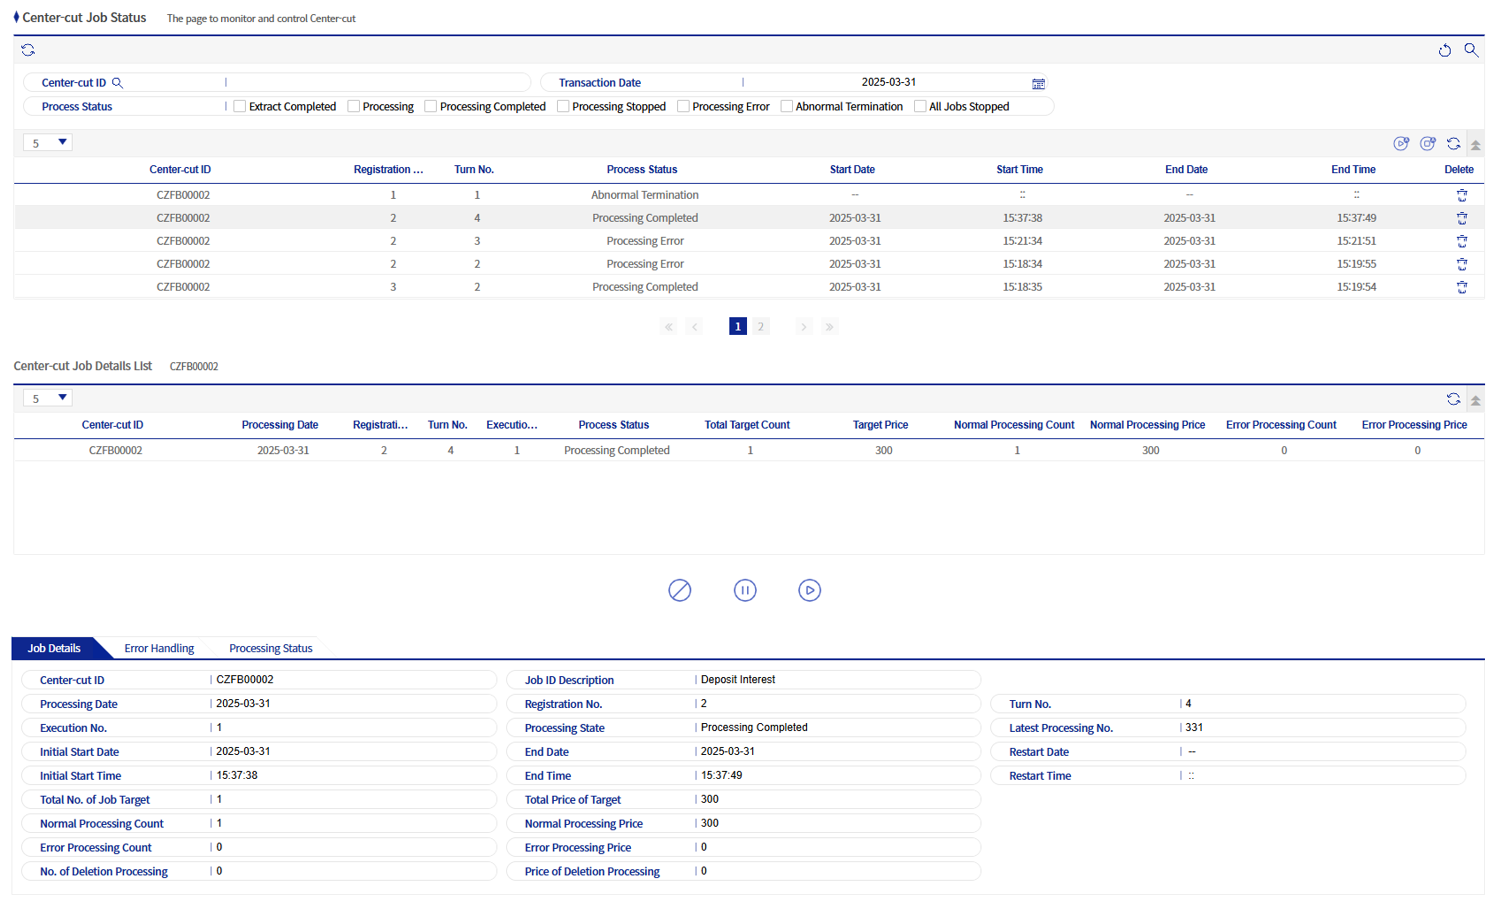Delete the Abnormal Termination job row
This screenshot has height=902, width=1501.
click(1461, 195)
